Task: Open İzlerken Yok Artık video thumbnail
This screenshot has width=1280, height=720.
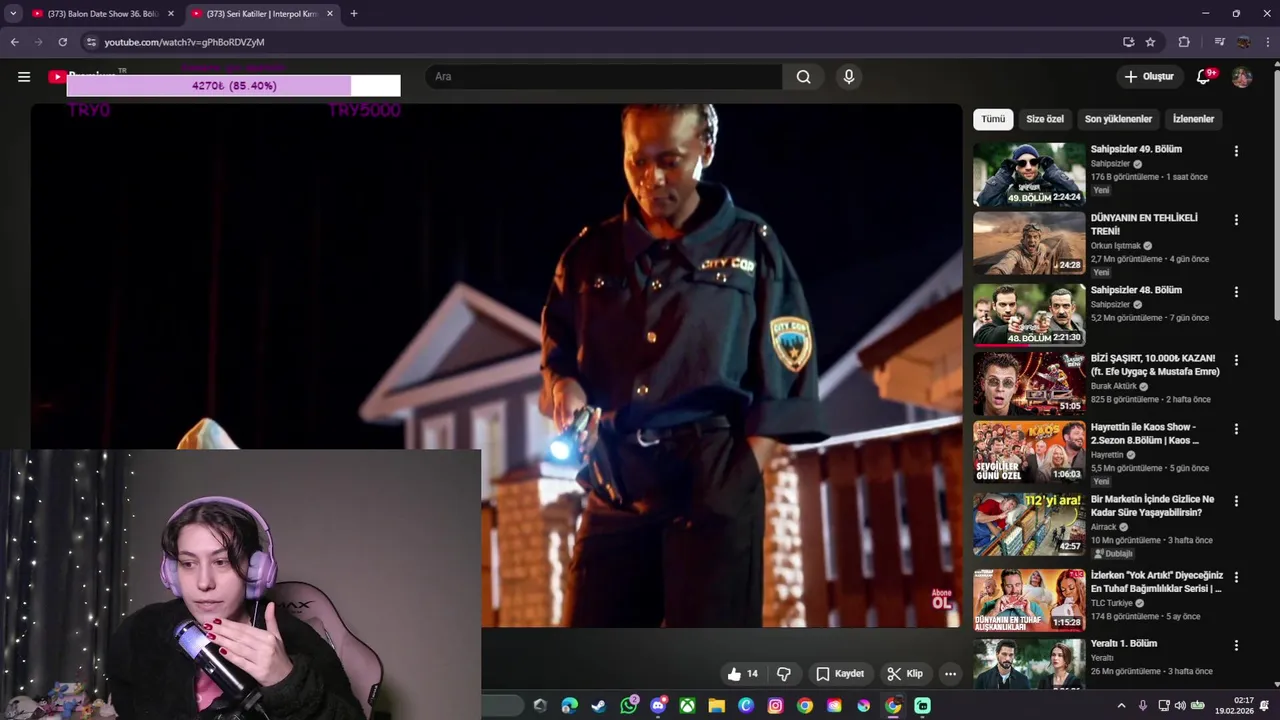Action: tap(1029, 600)
